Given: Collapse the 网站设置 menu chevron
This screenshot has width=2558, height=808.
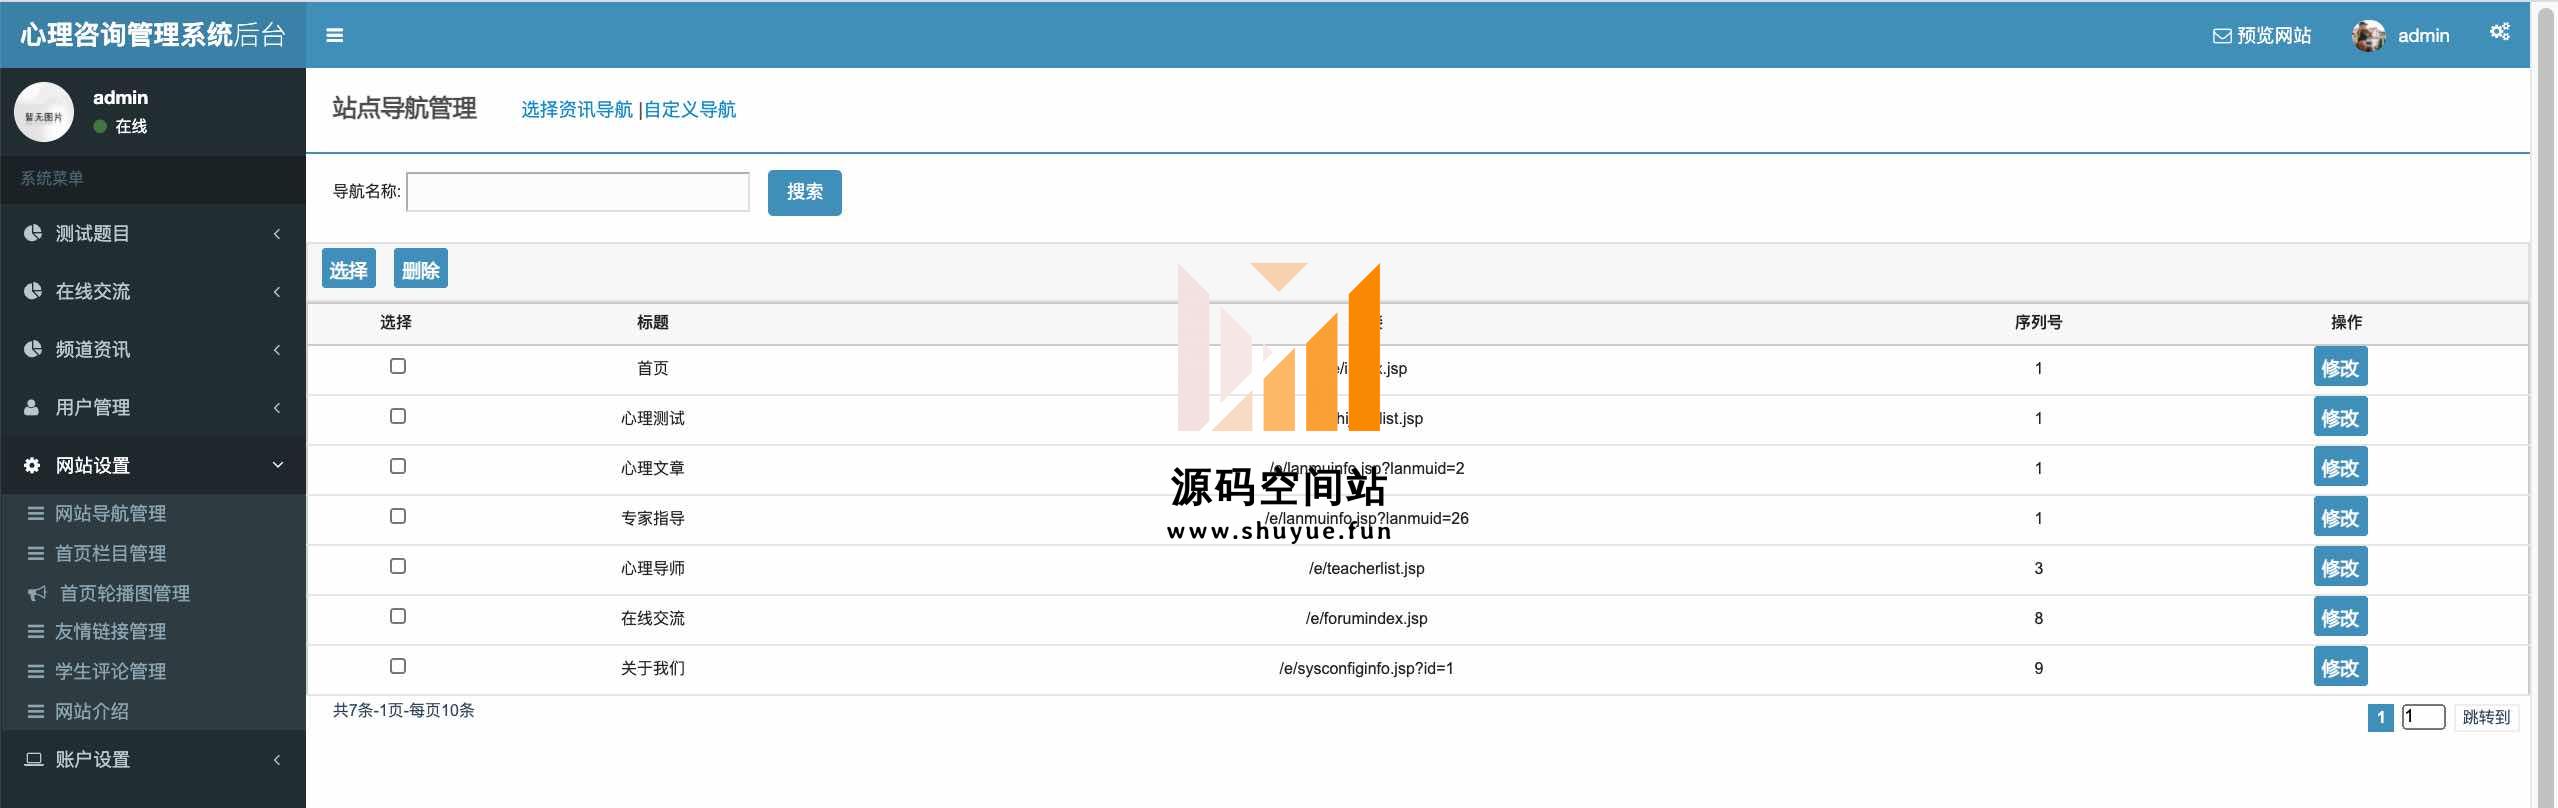Looking at the screenshot, I should [277, 465].
